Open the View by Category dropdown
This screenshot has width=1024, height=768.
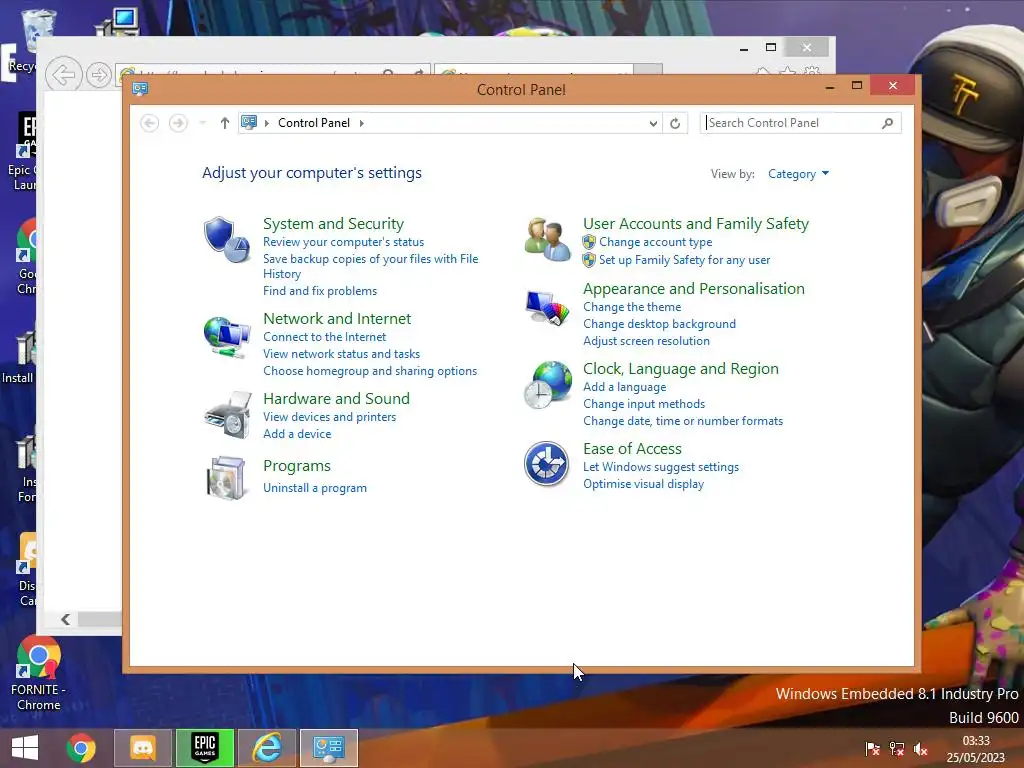(x=798, y=174)
